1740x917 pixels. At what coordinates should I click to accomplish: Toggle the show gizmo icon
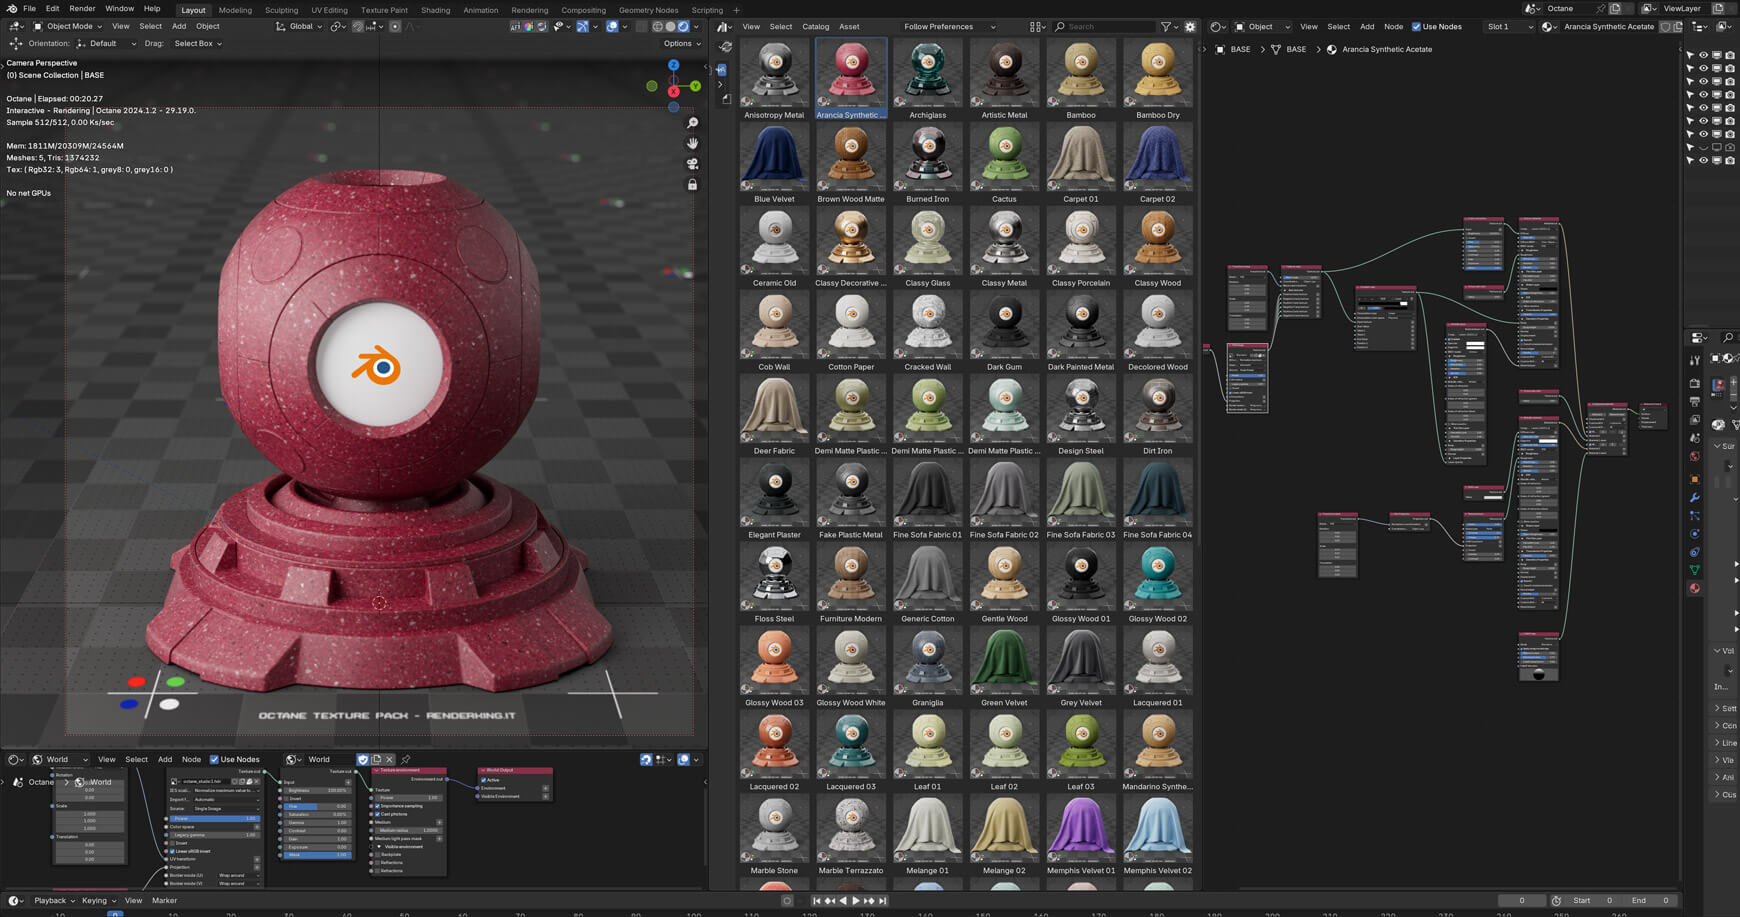click(583, 27)
